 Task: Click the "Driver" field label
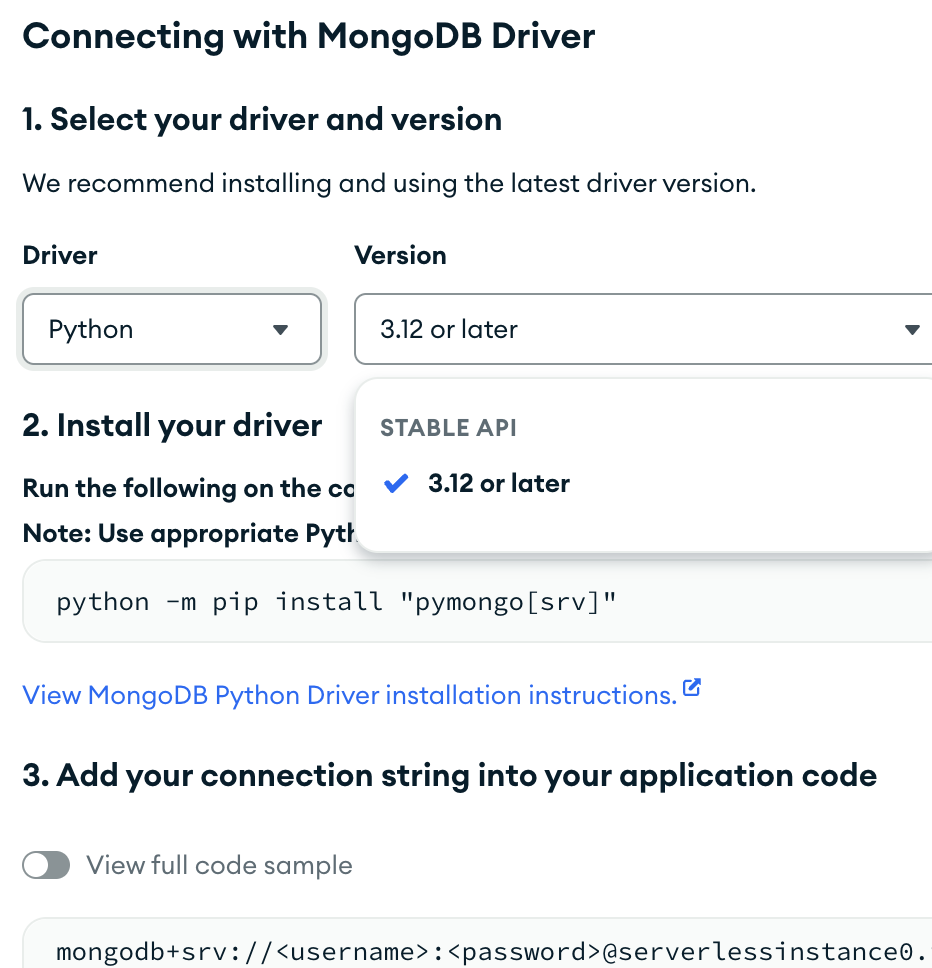click(x=60, y=255)
